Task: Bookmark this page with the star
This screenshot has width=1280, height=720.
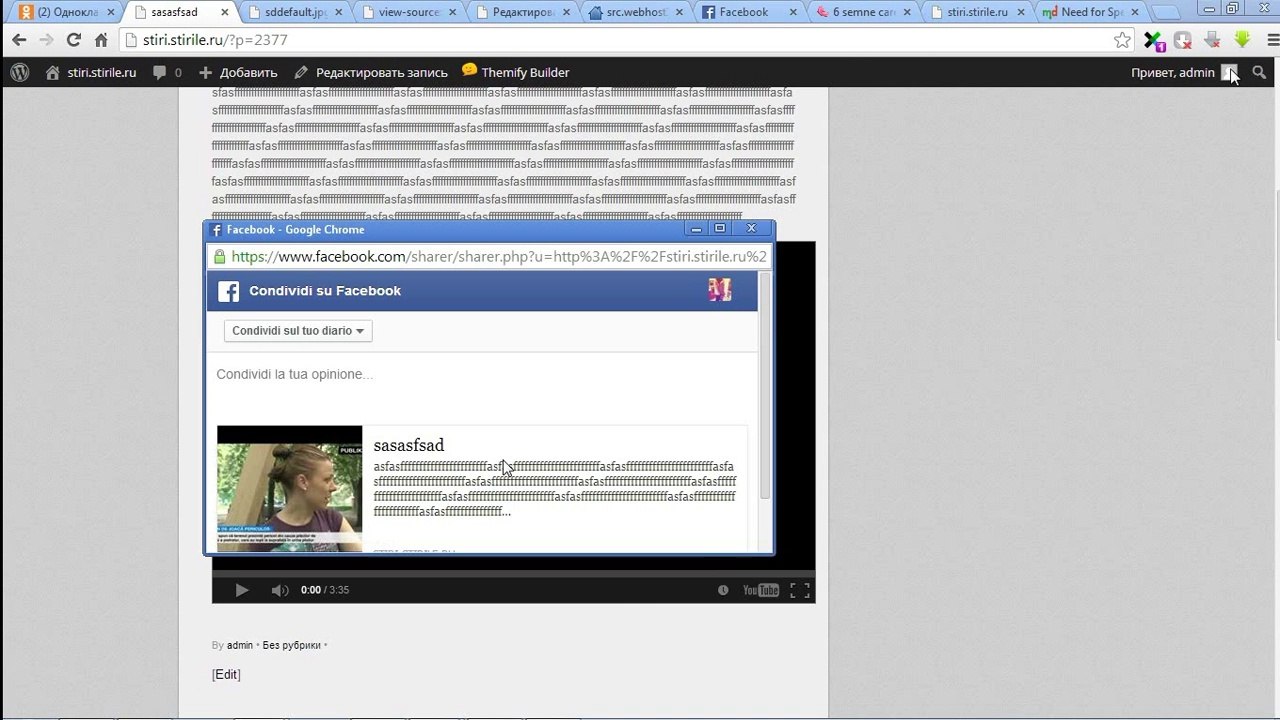Action: pyautogui.click(x=1123, y=40)
